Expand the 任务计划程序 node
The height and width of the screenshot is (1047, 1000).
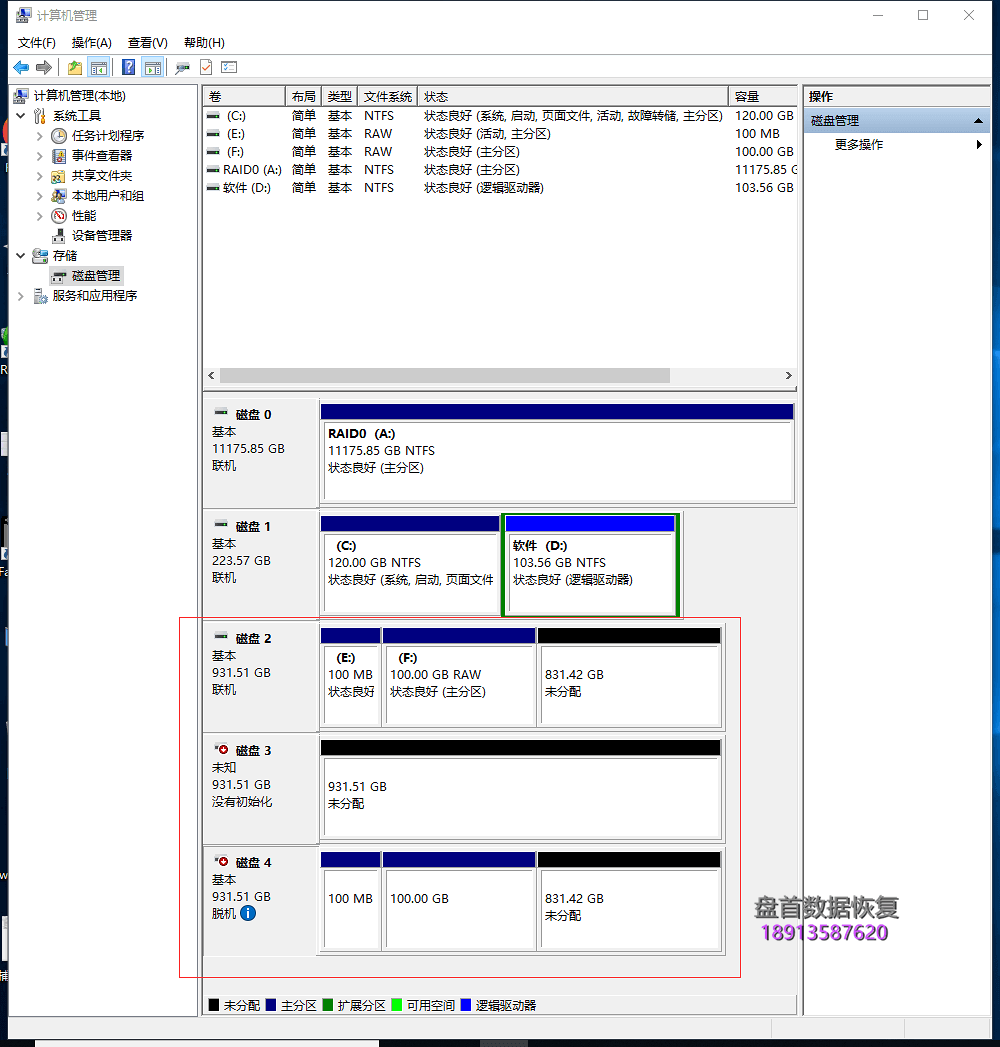[x=39, y=136]
